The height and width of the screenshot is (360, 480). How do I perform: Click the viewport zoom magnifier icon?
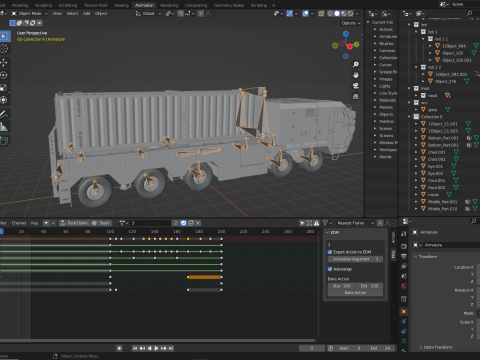[x=356, y=64]
